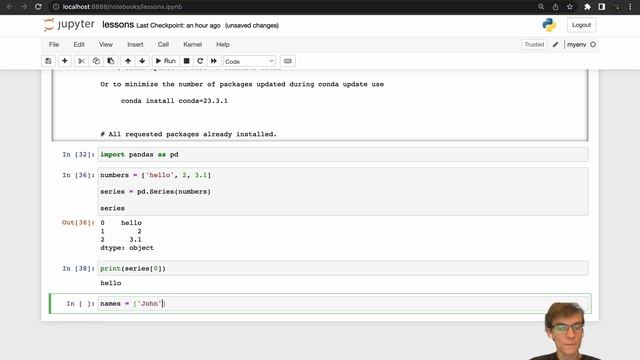Image resolution: width=640 pixels, height=360 pixels.
Task: Go forward in the browser
Action: pos(24,7)
